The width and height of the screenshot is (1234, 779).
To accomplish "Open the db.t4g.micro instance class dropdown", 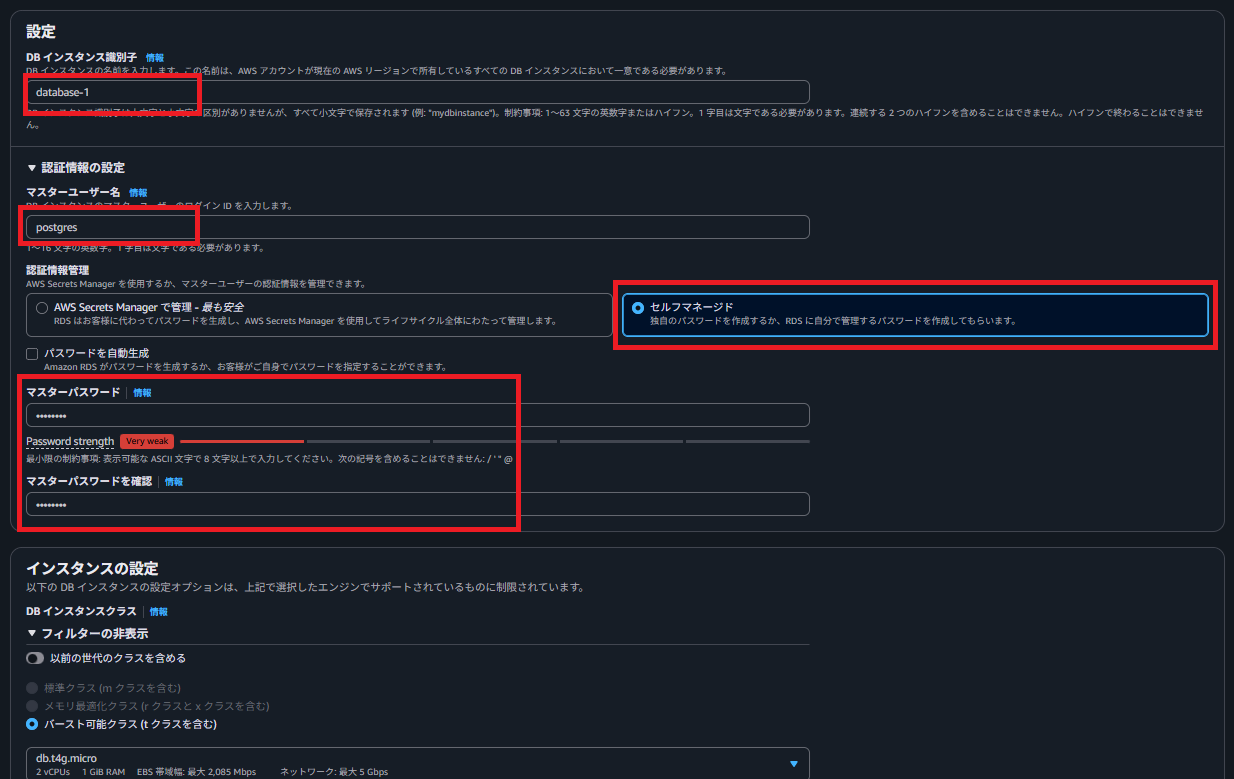I will (417, 764).
